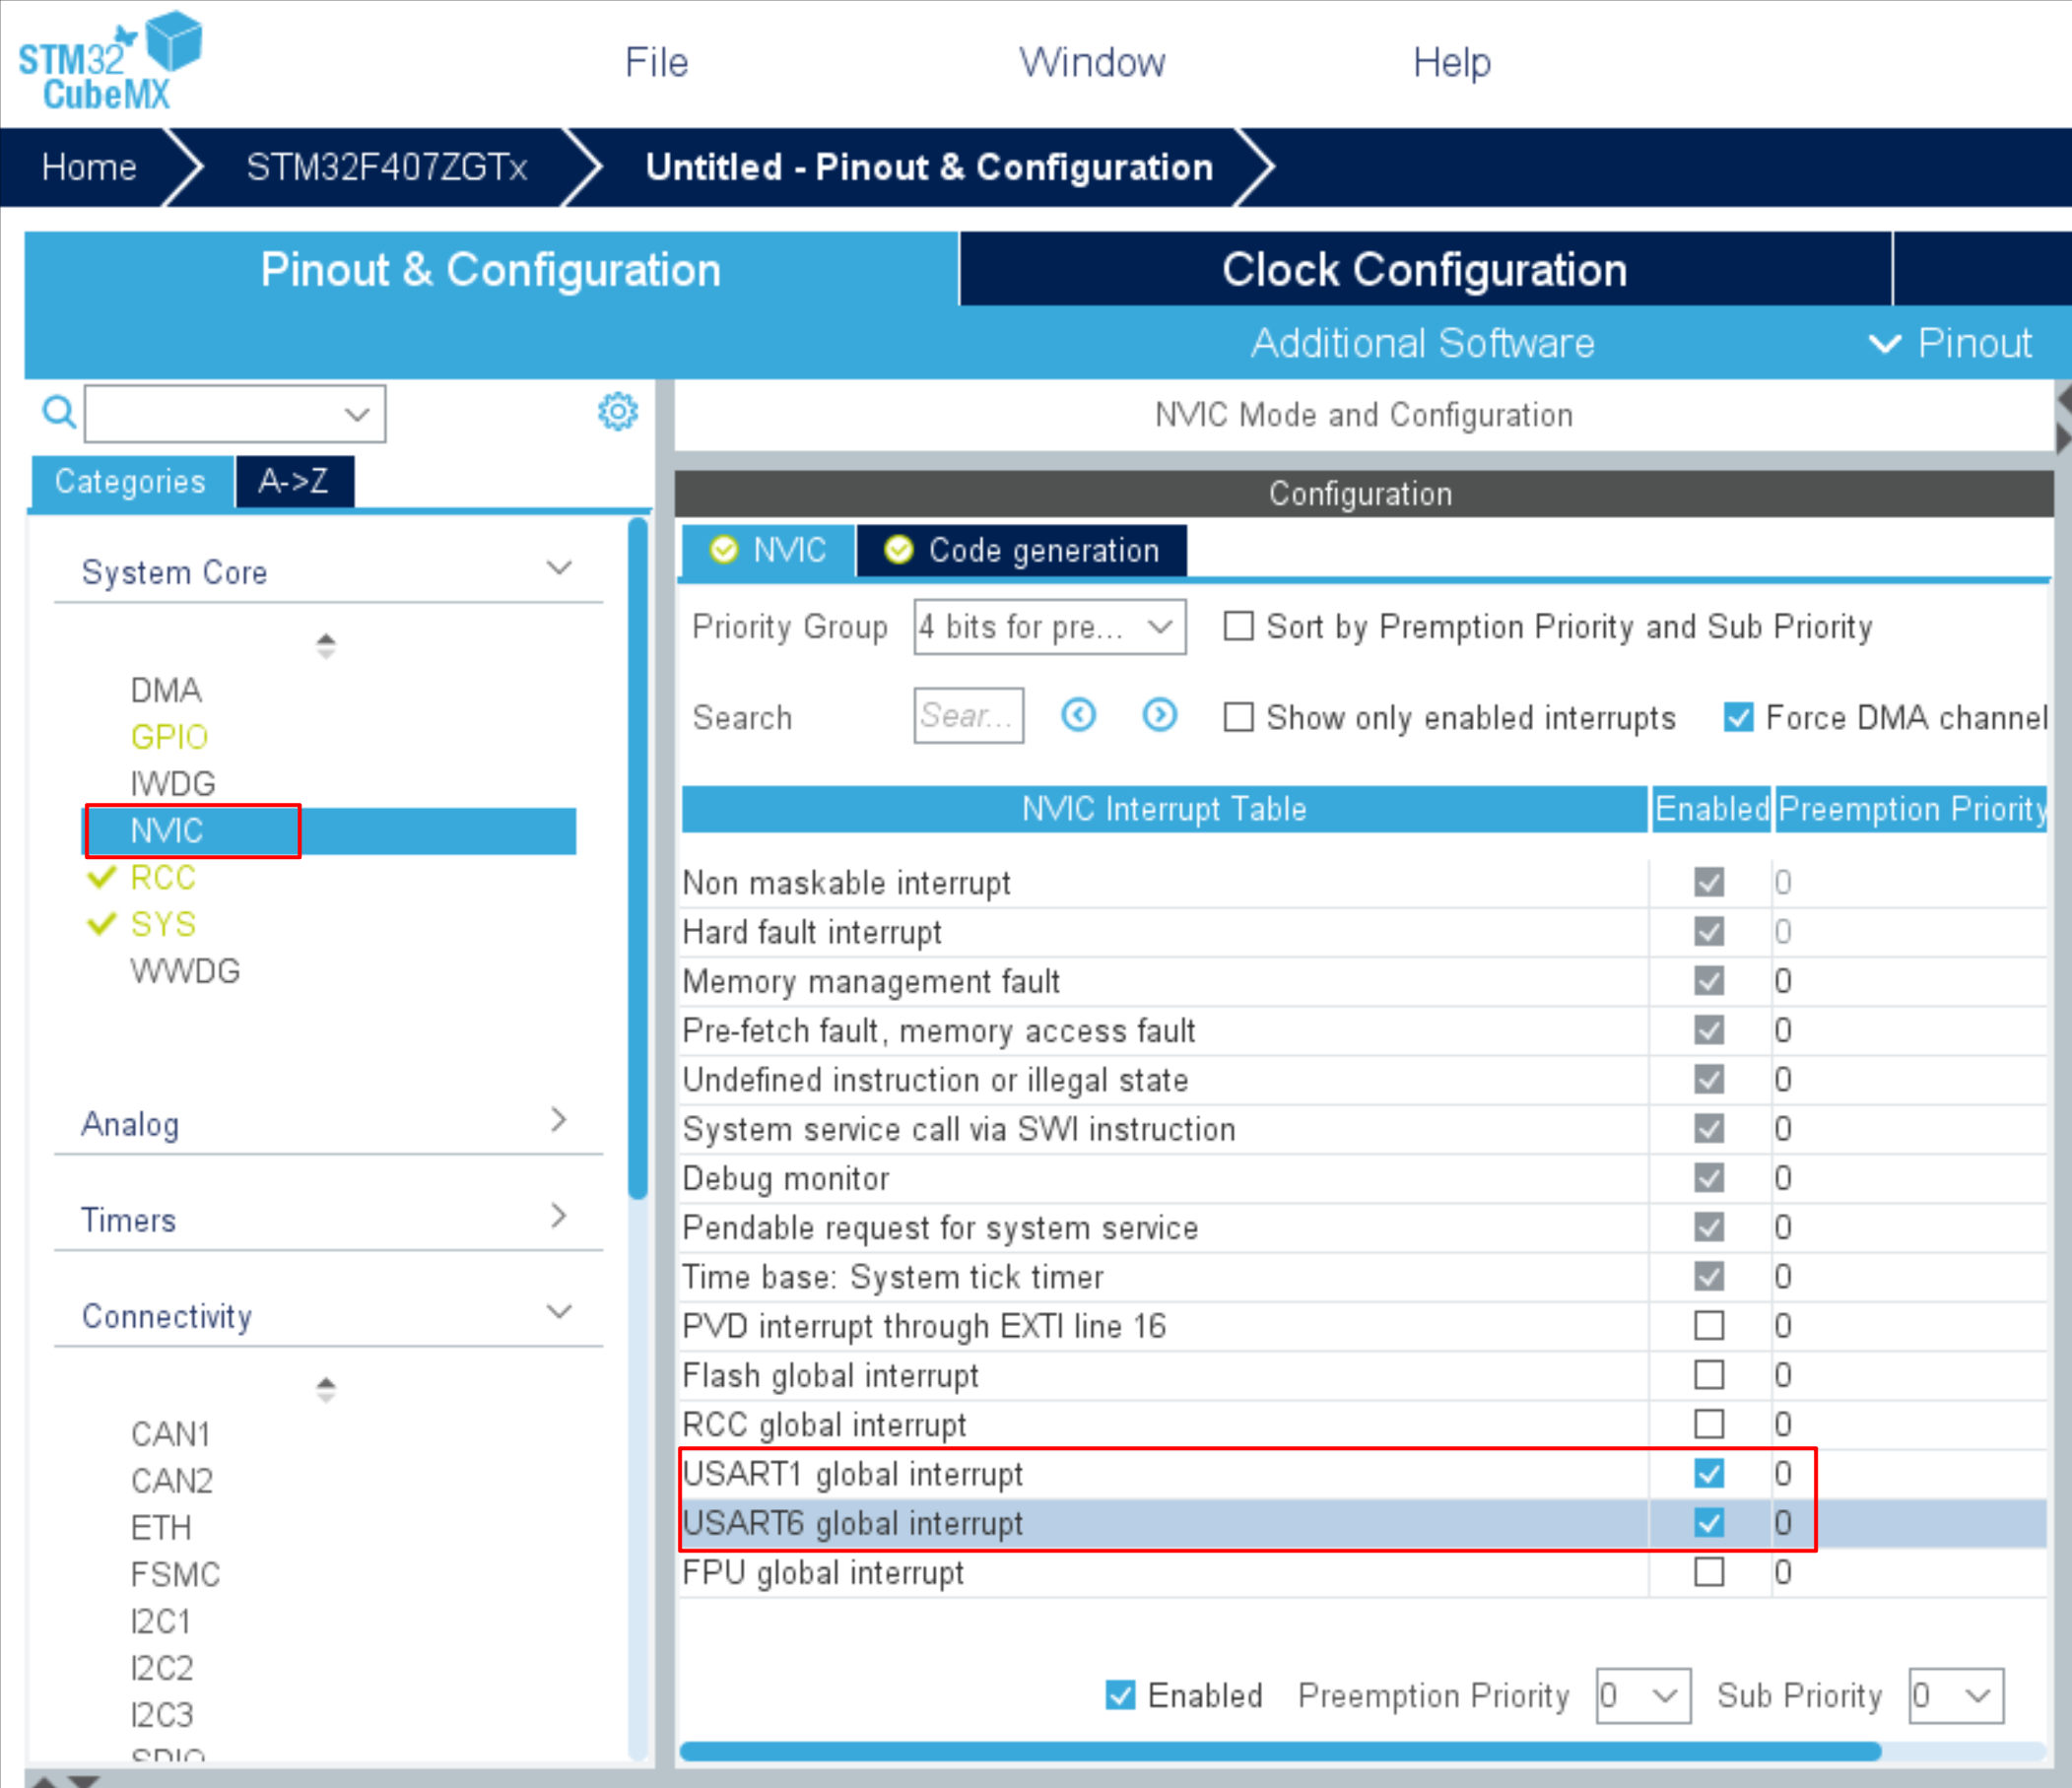Enable the FPU global interrupt checkbox

(x=1708, y=1572)
